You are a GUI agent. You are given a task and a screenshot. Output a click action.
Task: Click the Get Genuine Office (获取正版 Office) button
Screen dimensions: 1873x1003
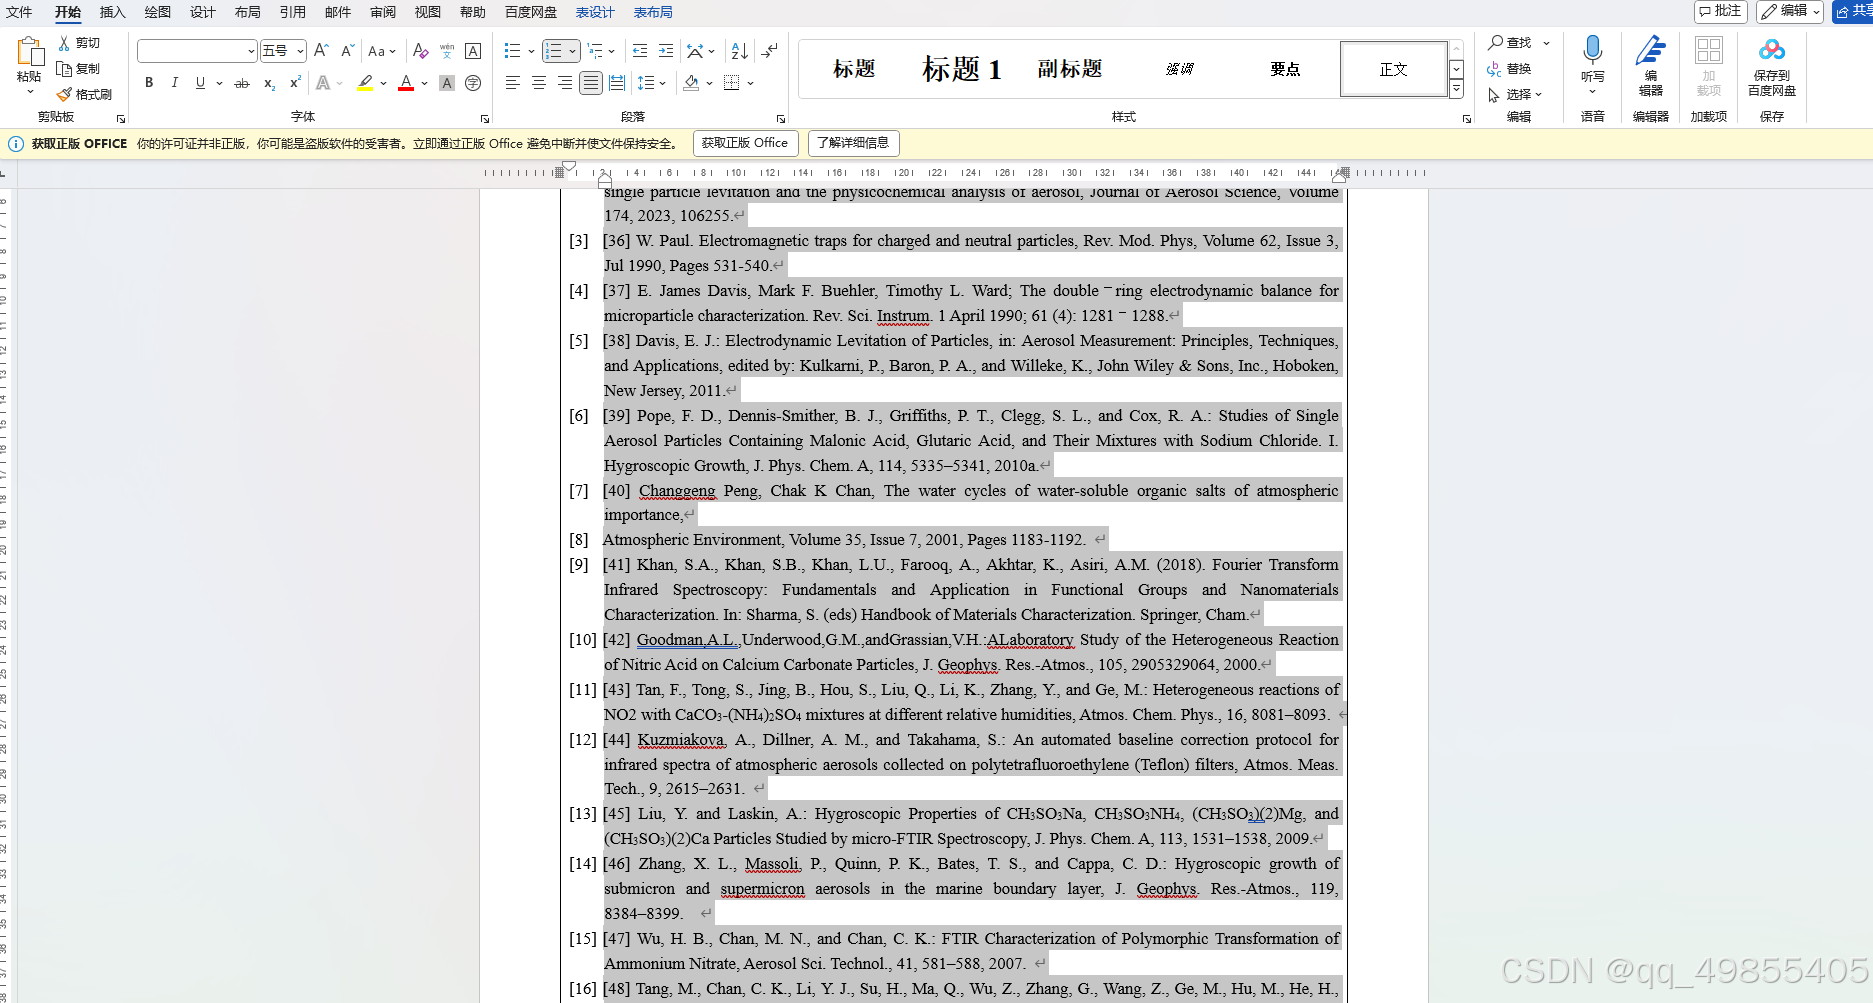coord(745,143)
